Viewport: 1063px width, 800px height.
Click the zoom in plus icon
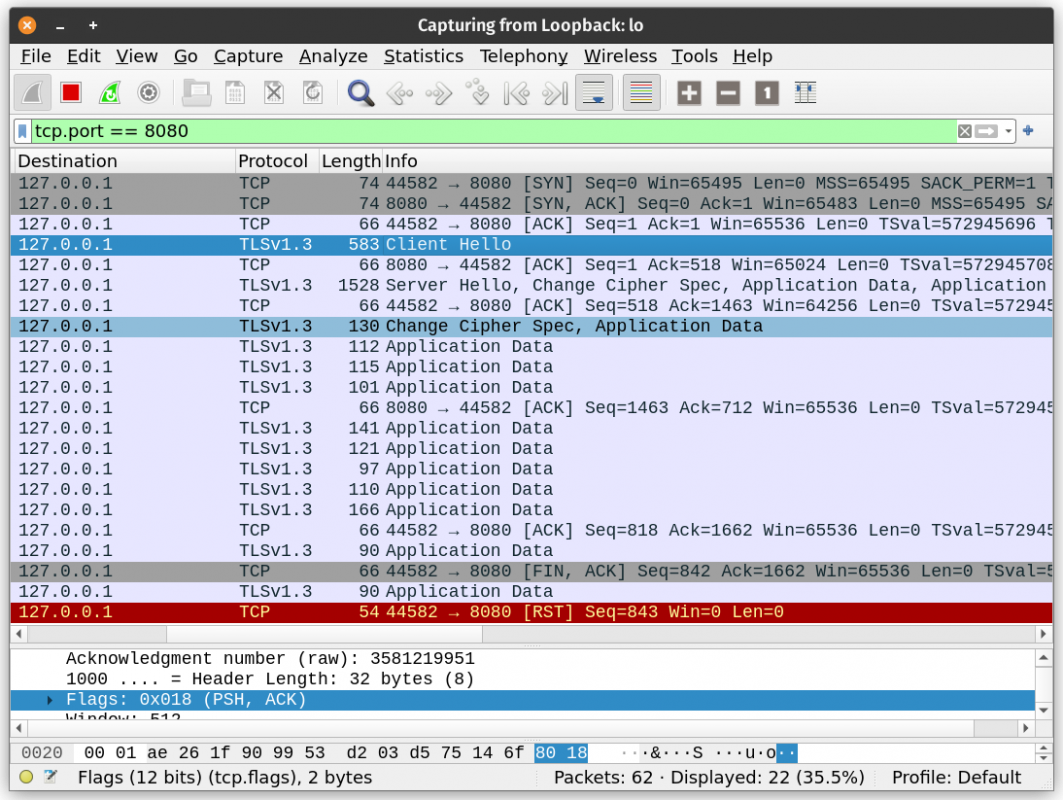689,93
